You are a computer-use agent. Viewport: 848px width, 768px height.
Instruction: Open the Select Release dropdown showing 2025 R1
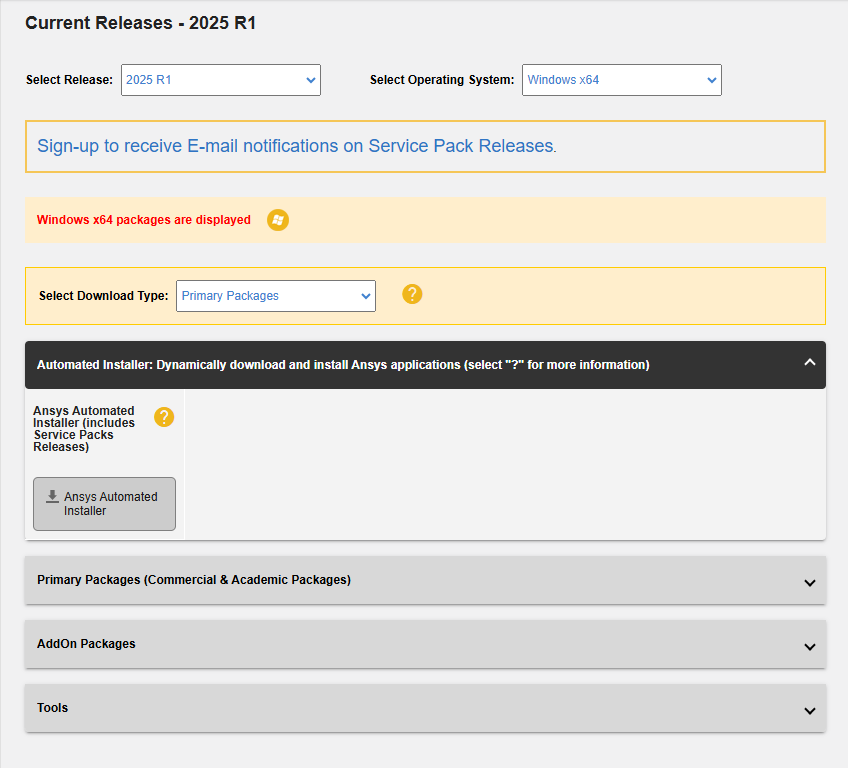221,80
